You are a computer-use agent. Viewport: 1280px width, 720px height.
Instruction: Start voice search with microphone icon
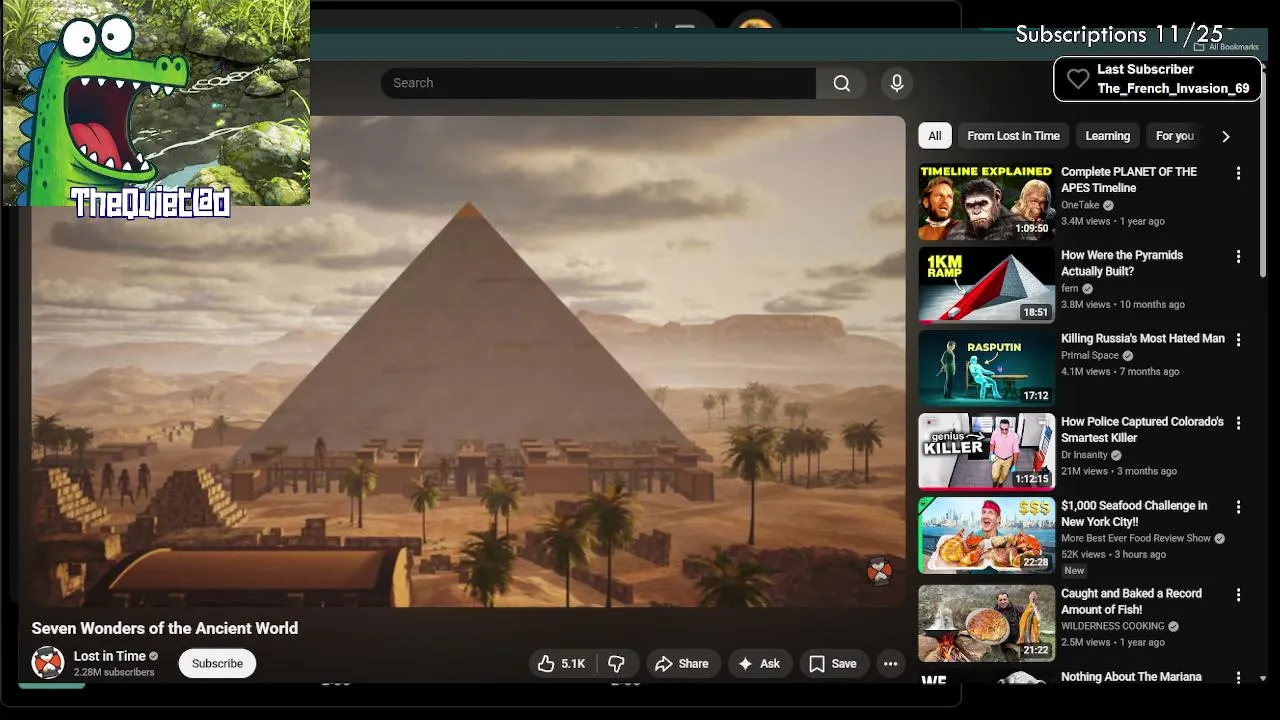(x=897, y=83)
